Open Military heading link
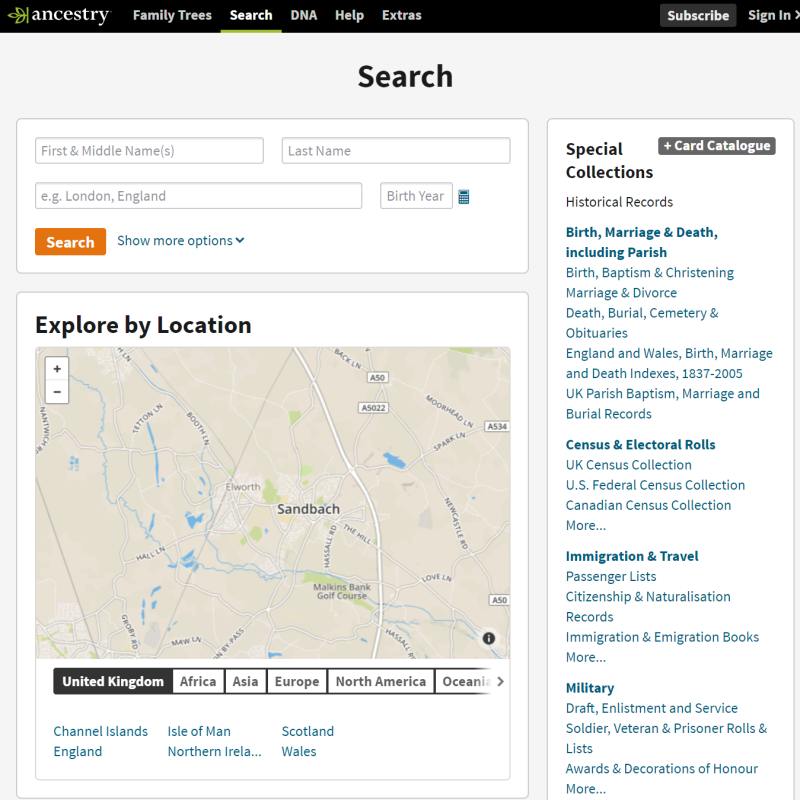800x800 pixels. (x=590, y=688)
